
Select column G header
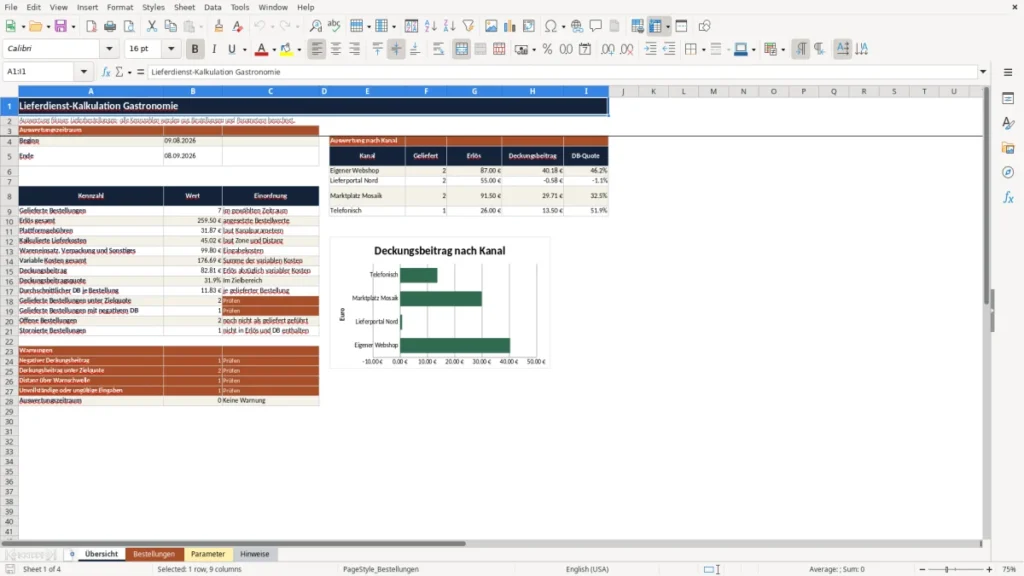point(474,91)
